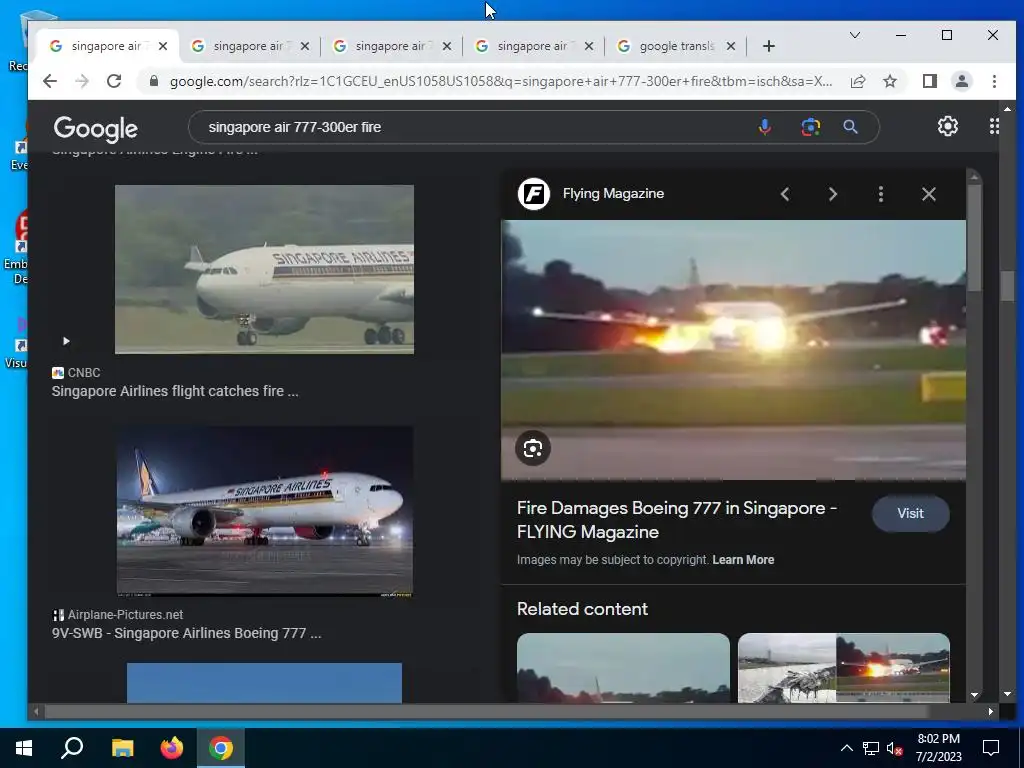This screenshot has height=768, width=1024.
Task: Close the first singapore air tab
Action: click(x=163, y=46)
